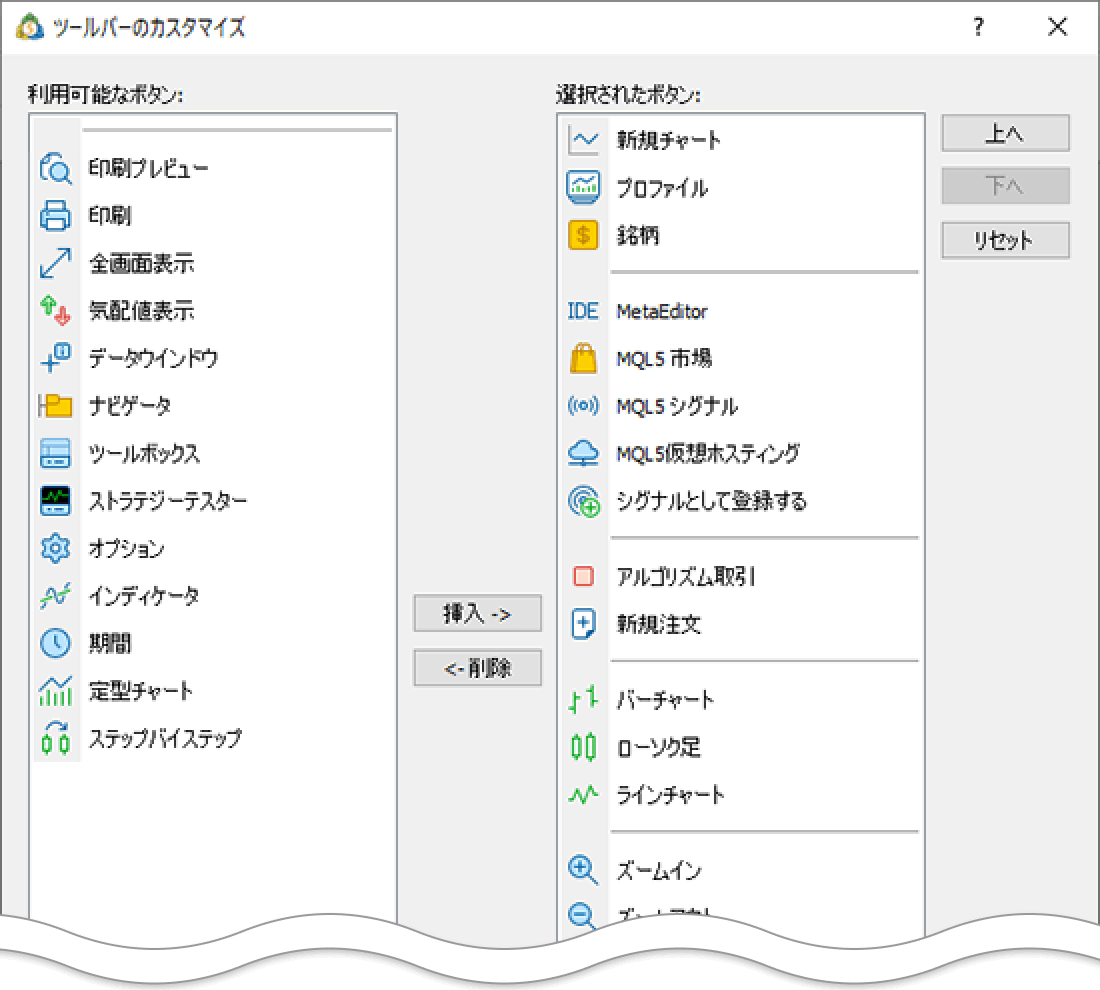The image size is (1100, 990).
Task: Click the 印刷 printer icon
Action: click(x=55, y=215)
